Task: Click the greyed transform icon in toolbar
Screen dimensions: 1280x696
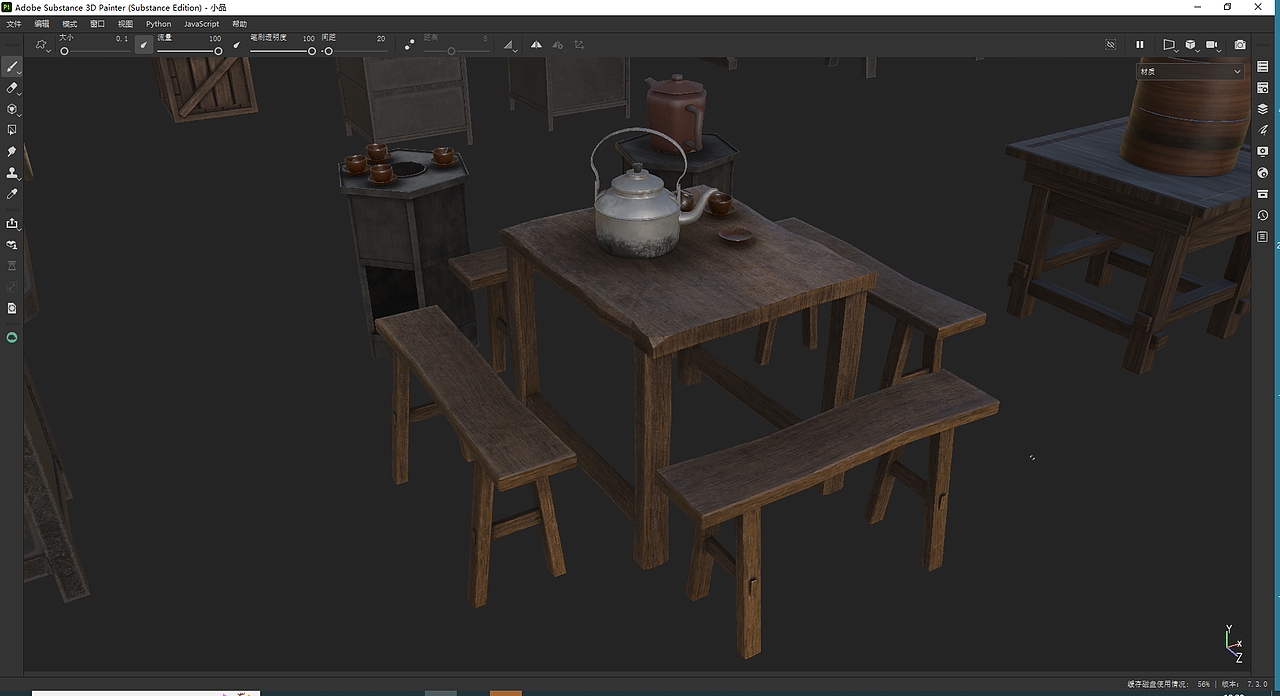Action: pyautogui.click(x=579, y=45)
